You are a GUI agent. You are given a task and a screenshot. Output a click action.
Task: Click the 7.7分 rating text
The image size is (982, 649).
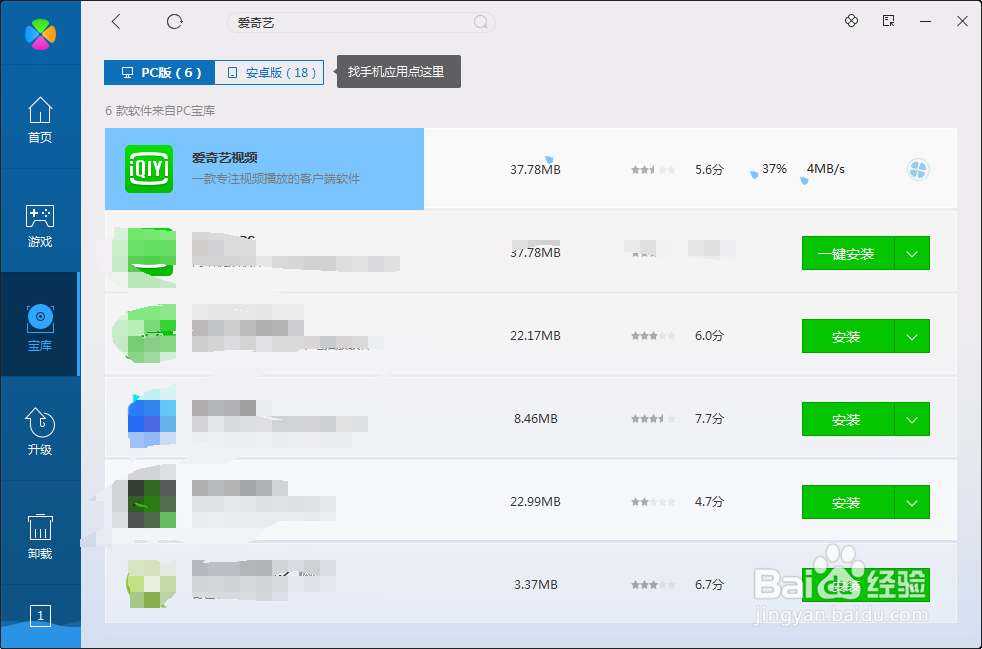709,418
